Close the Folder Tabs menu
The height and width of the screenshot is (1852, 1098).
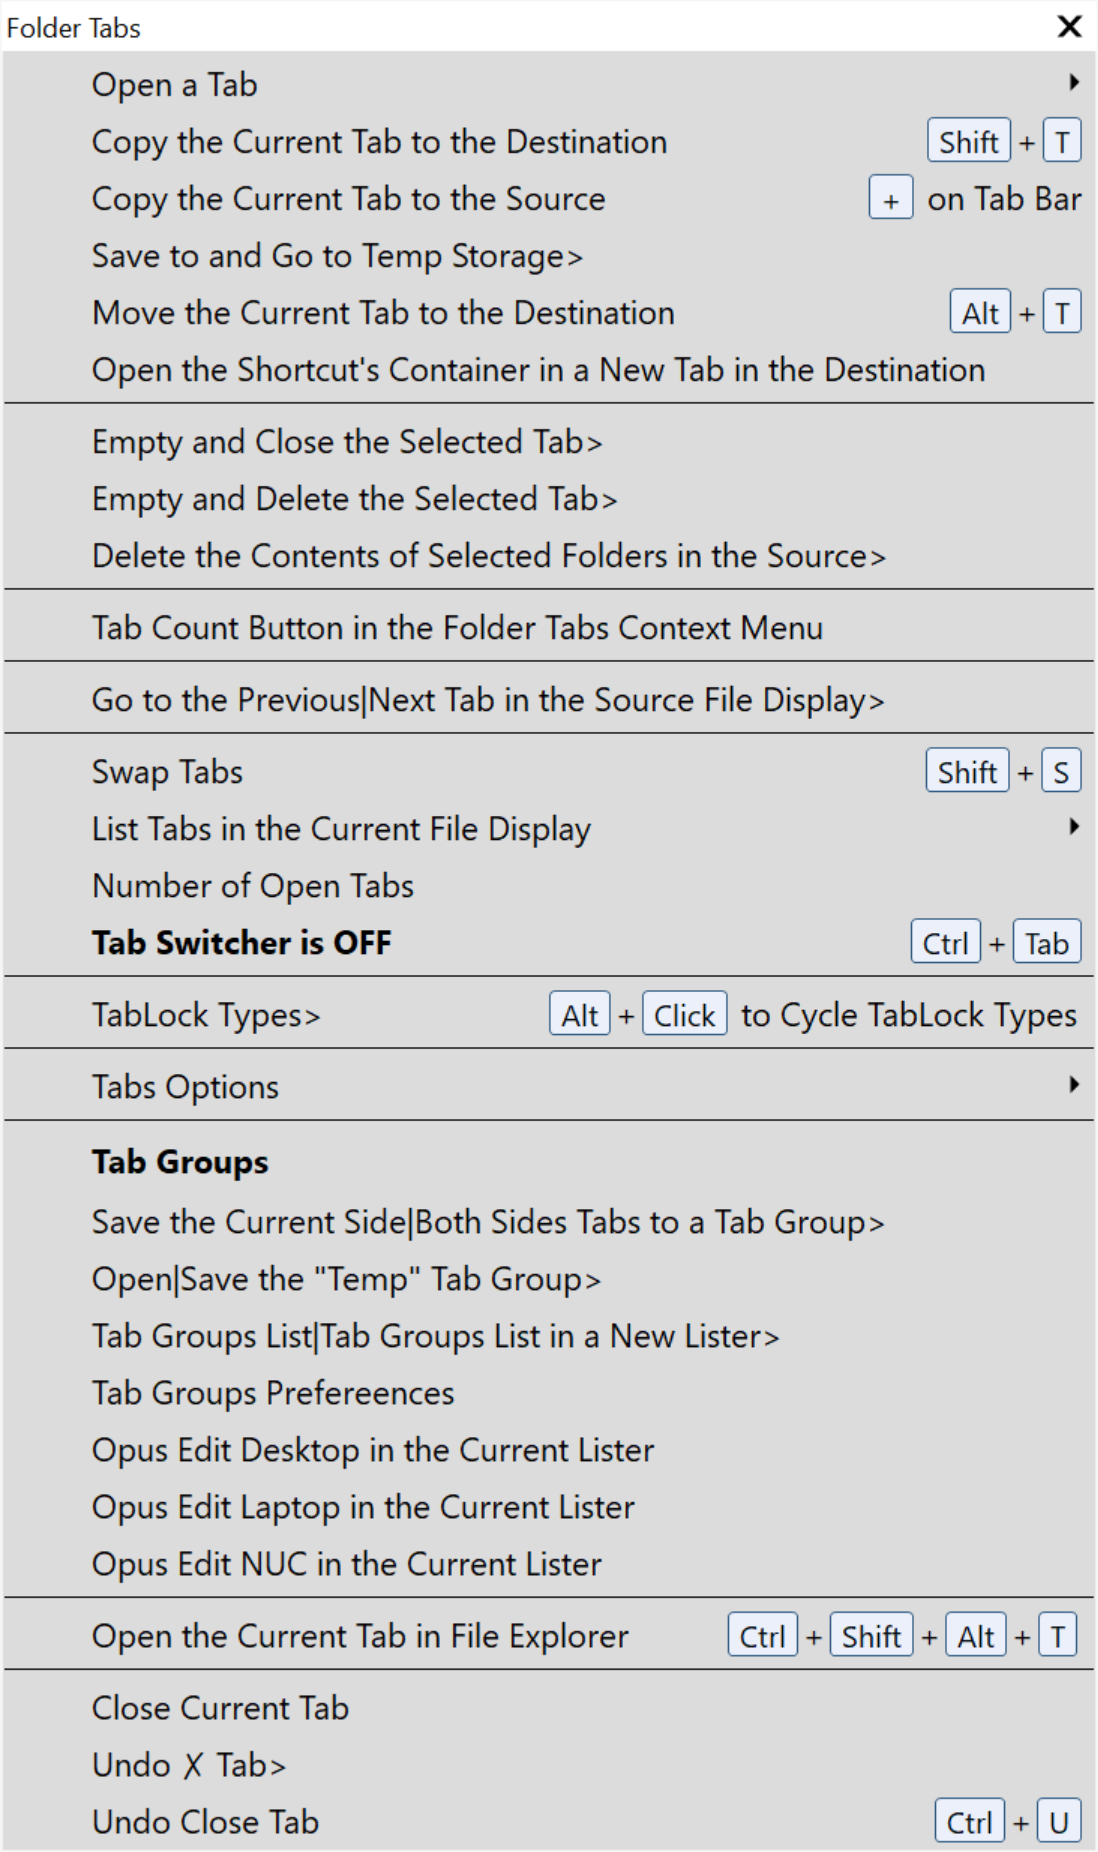click(1069, 27)
